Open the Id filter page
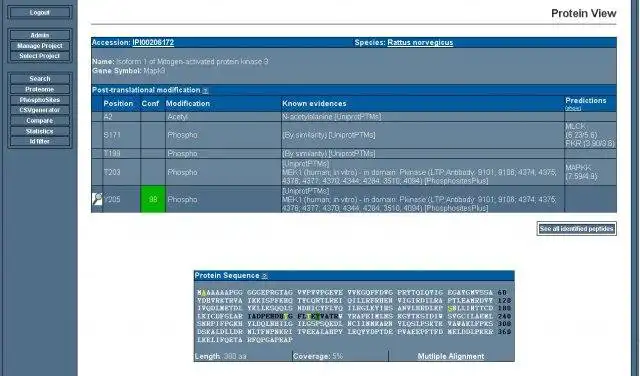The image size is (640, 376). (x=40, y=141)
